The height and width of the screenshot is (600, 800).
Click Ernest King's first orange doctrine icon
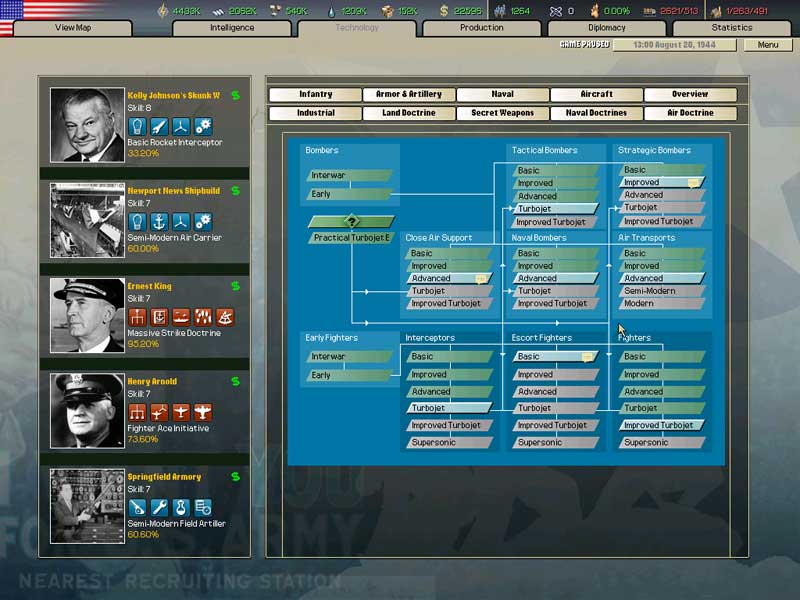[137, 317]
